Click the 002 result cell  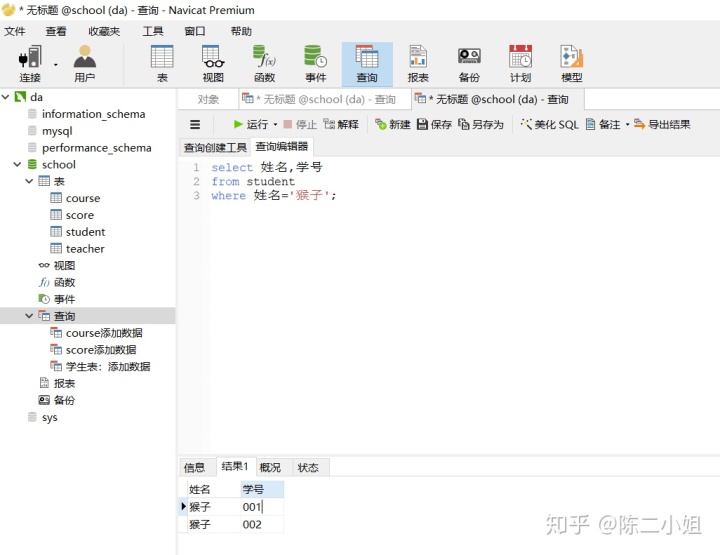262,524
